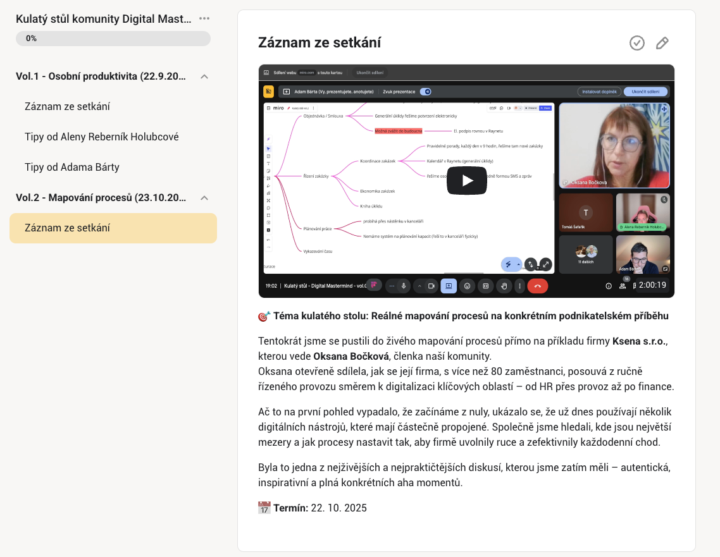The width and height of the screenshot is (720, 557).
Task: Click the red end-call button in the video
Action: [x=537, y=286]
